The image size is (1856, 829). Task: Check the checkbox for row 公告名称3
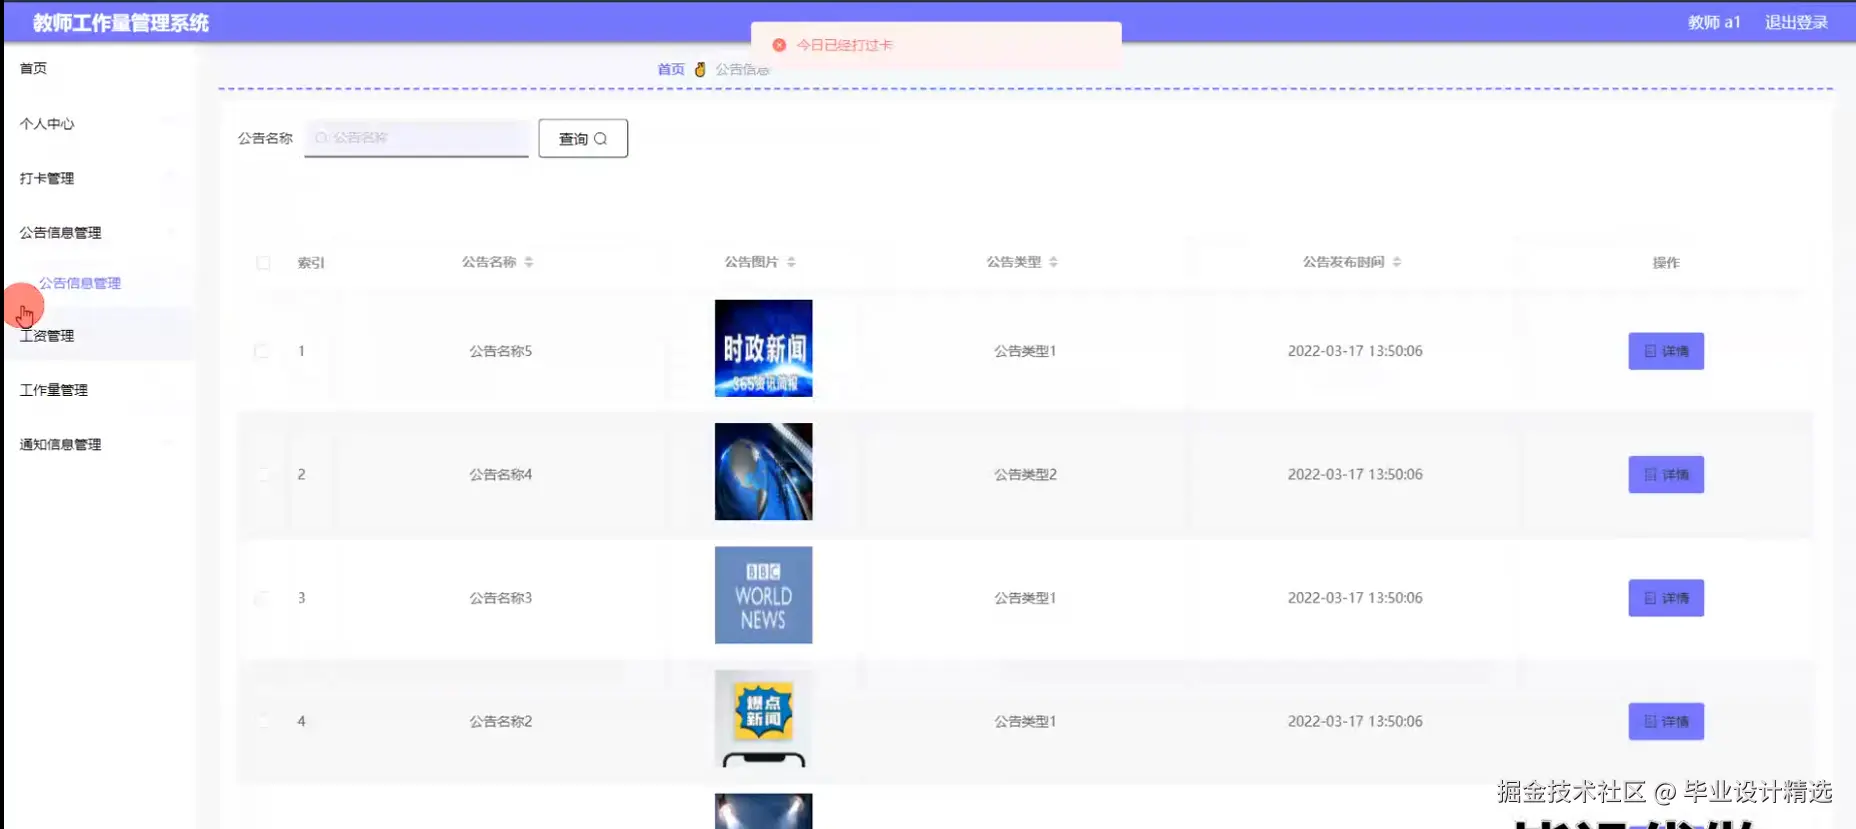pos(262,598)
